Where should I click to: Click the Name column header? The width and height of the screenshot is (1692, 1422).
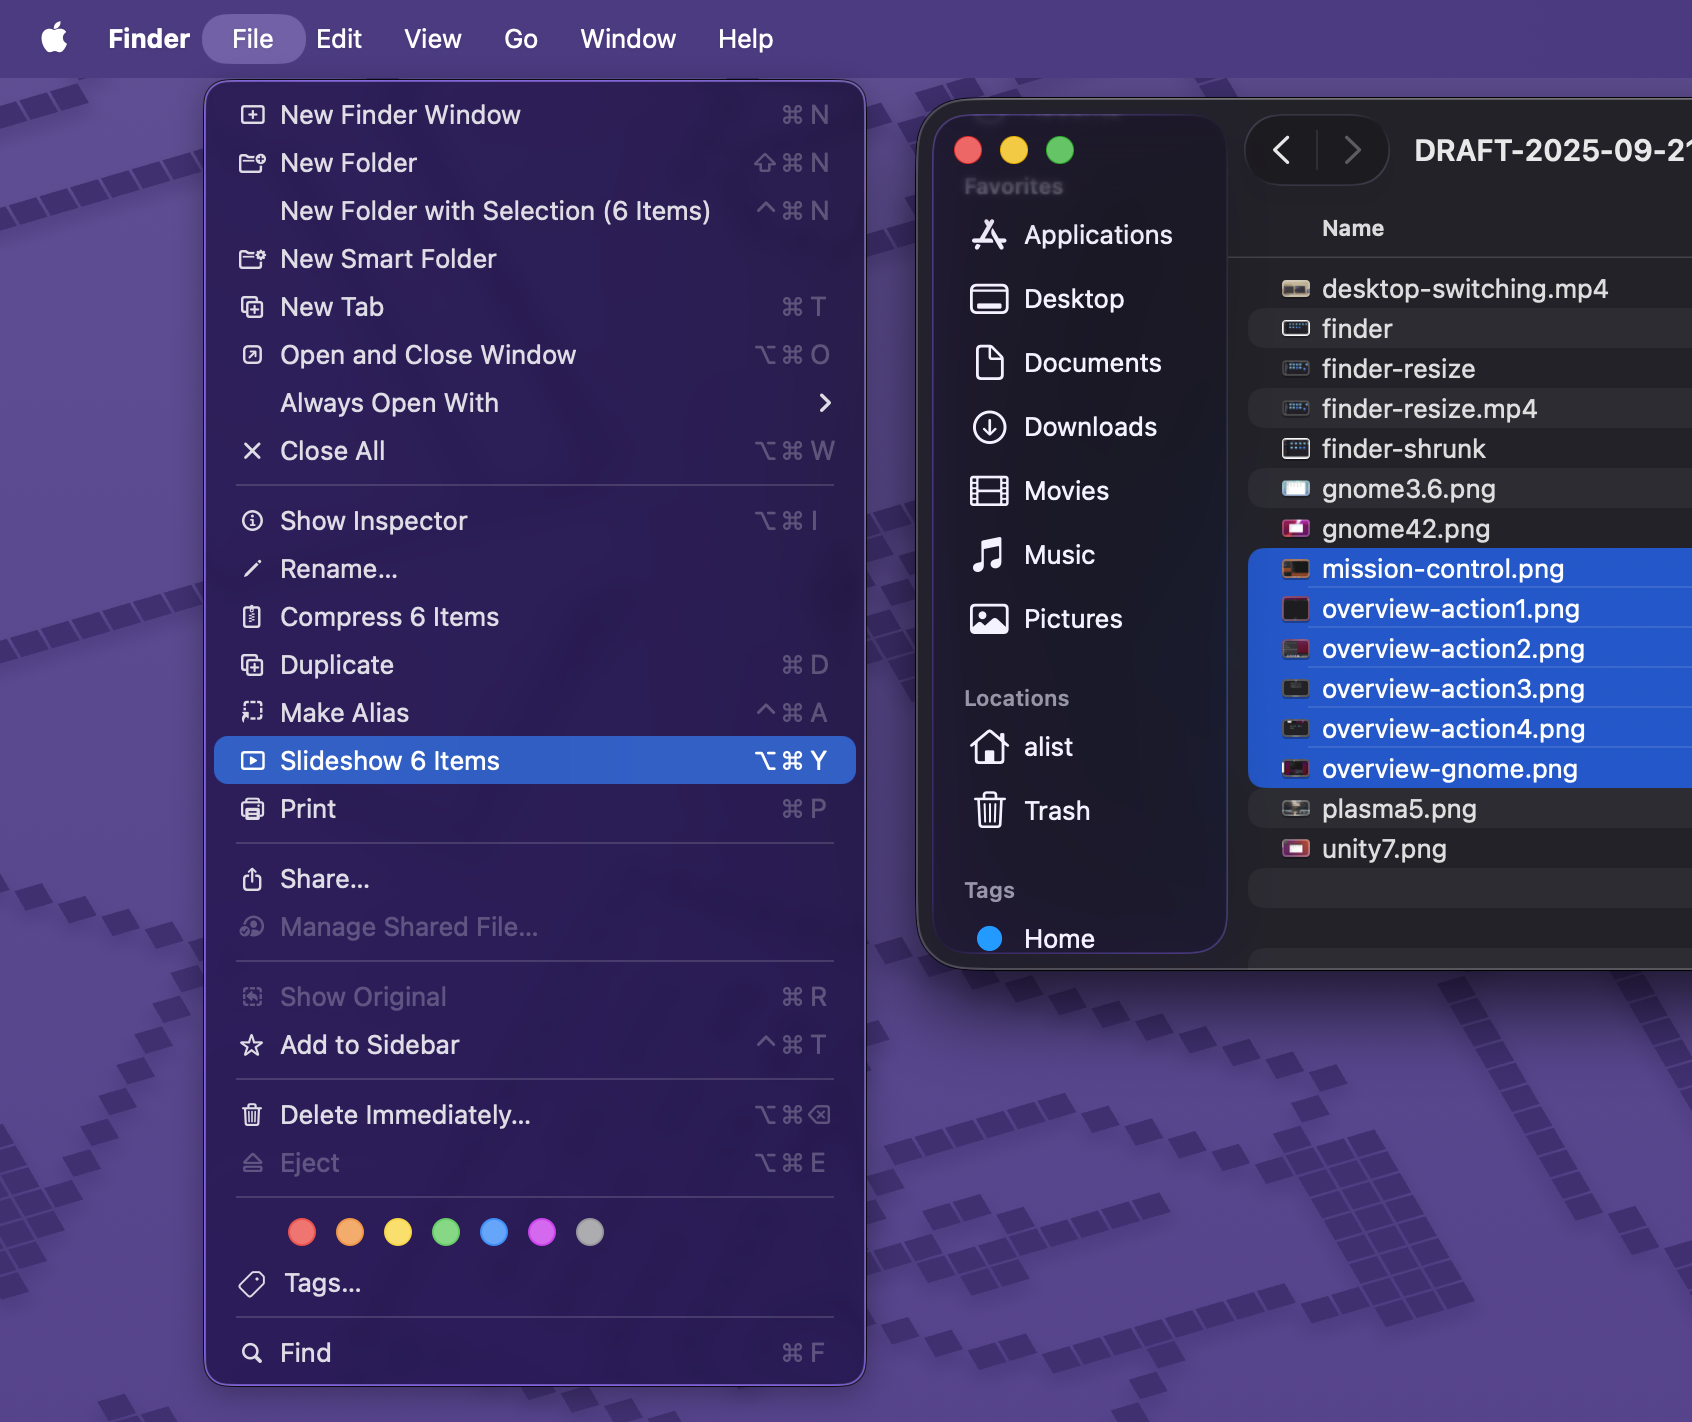[x=1352, y=229]
